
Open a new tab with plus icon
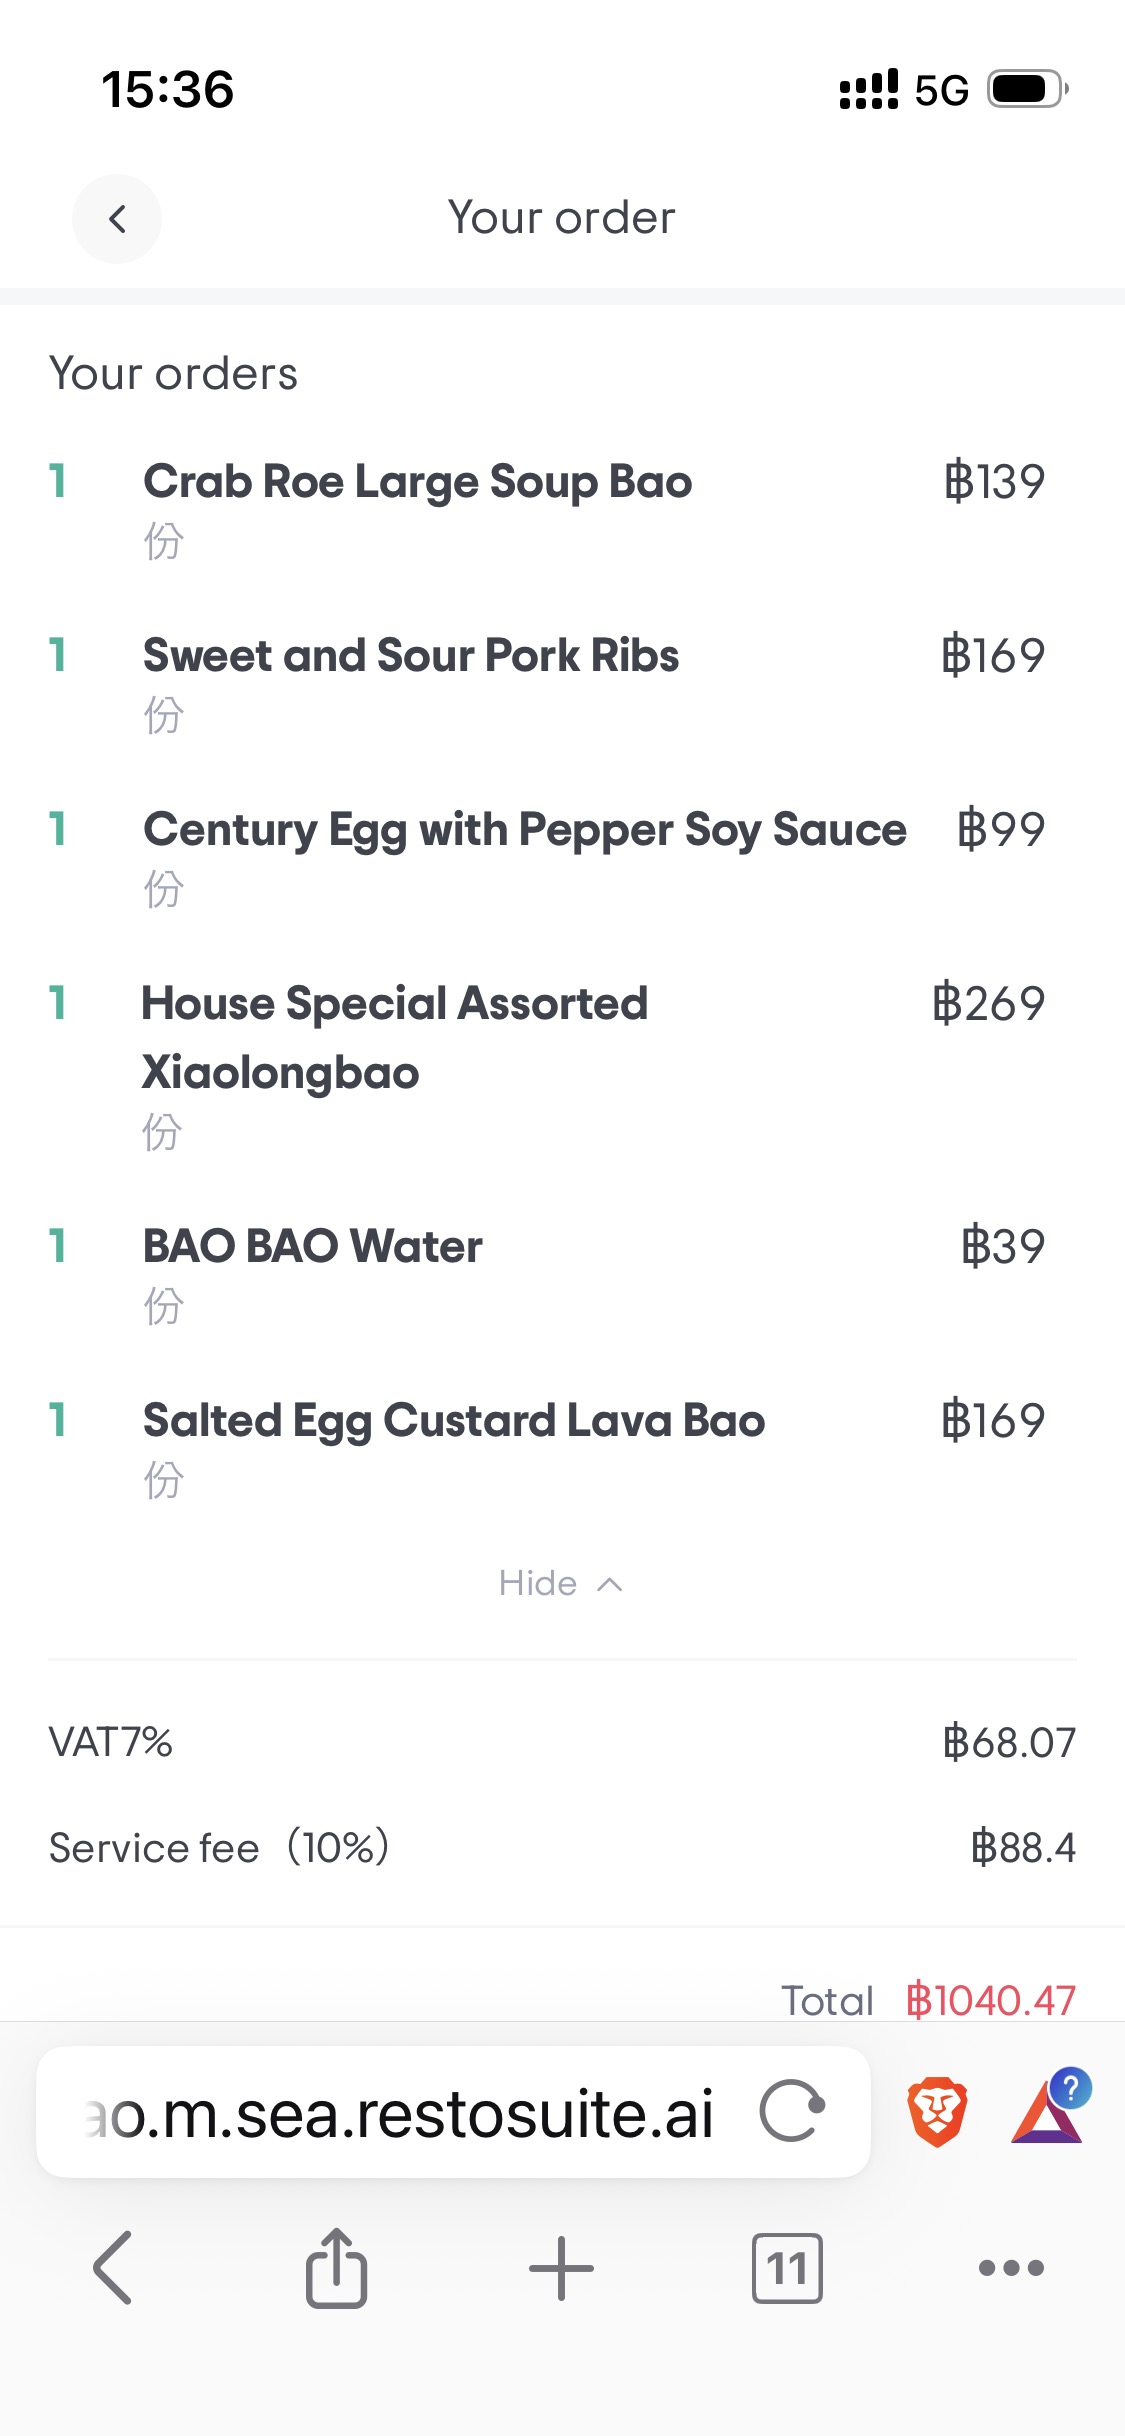tap(561, 2268)
